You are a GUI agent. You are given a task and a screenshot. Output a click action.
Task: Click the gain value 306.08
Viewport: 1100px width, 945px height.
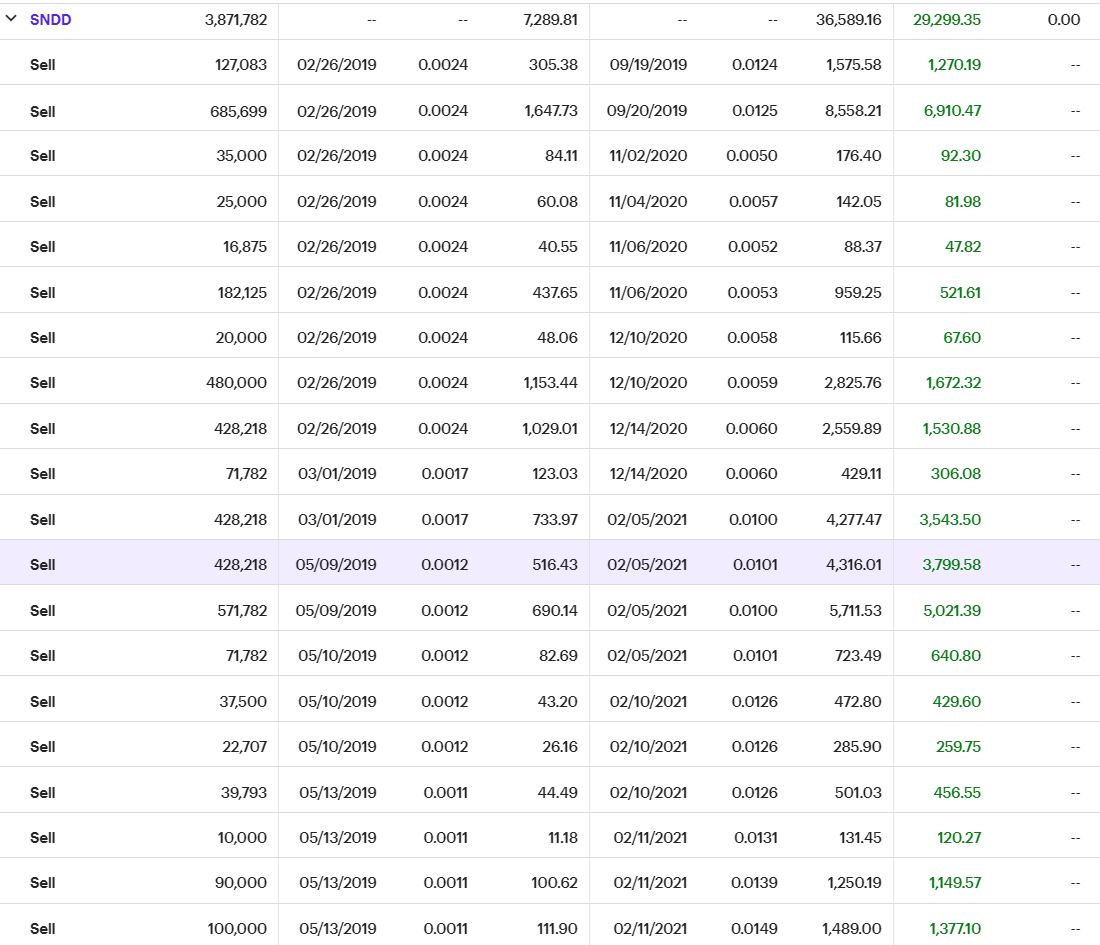(955, 474)
